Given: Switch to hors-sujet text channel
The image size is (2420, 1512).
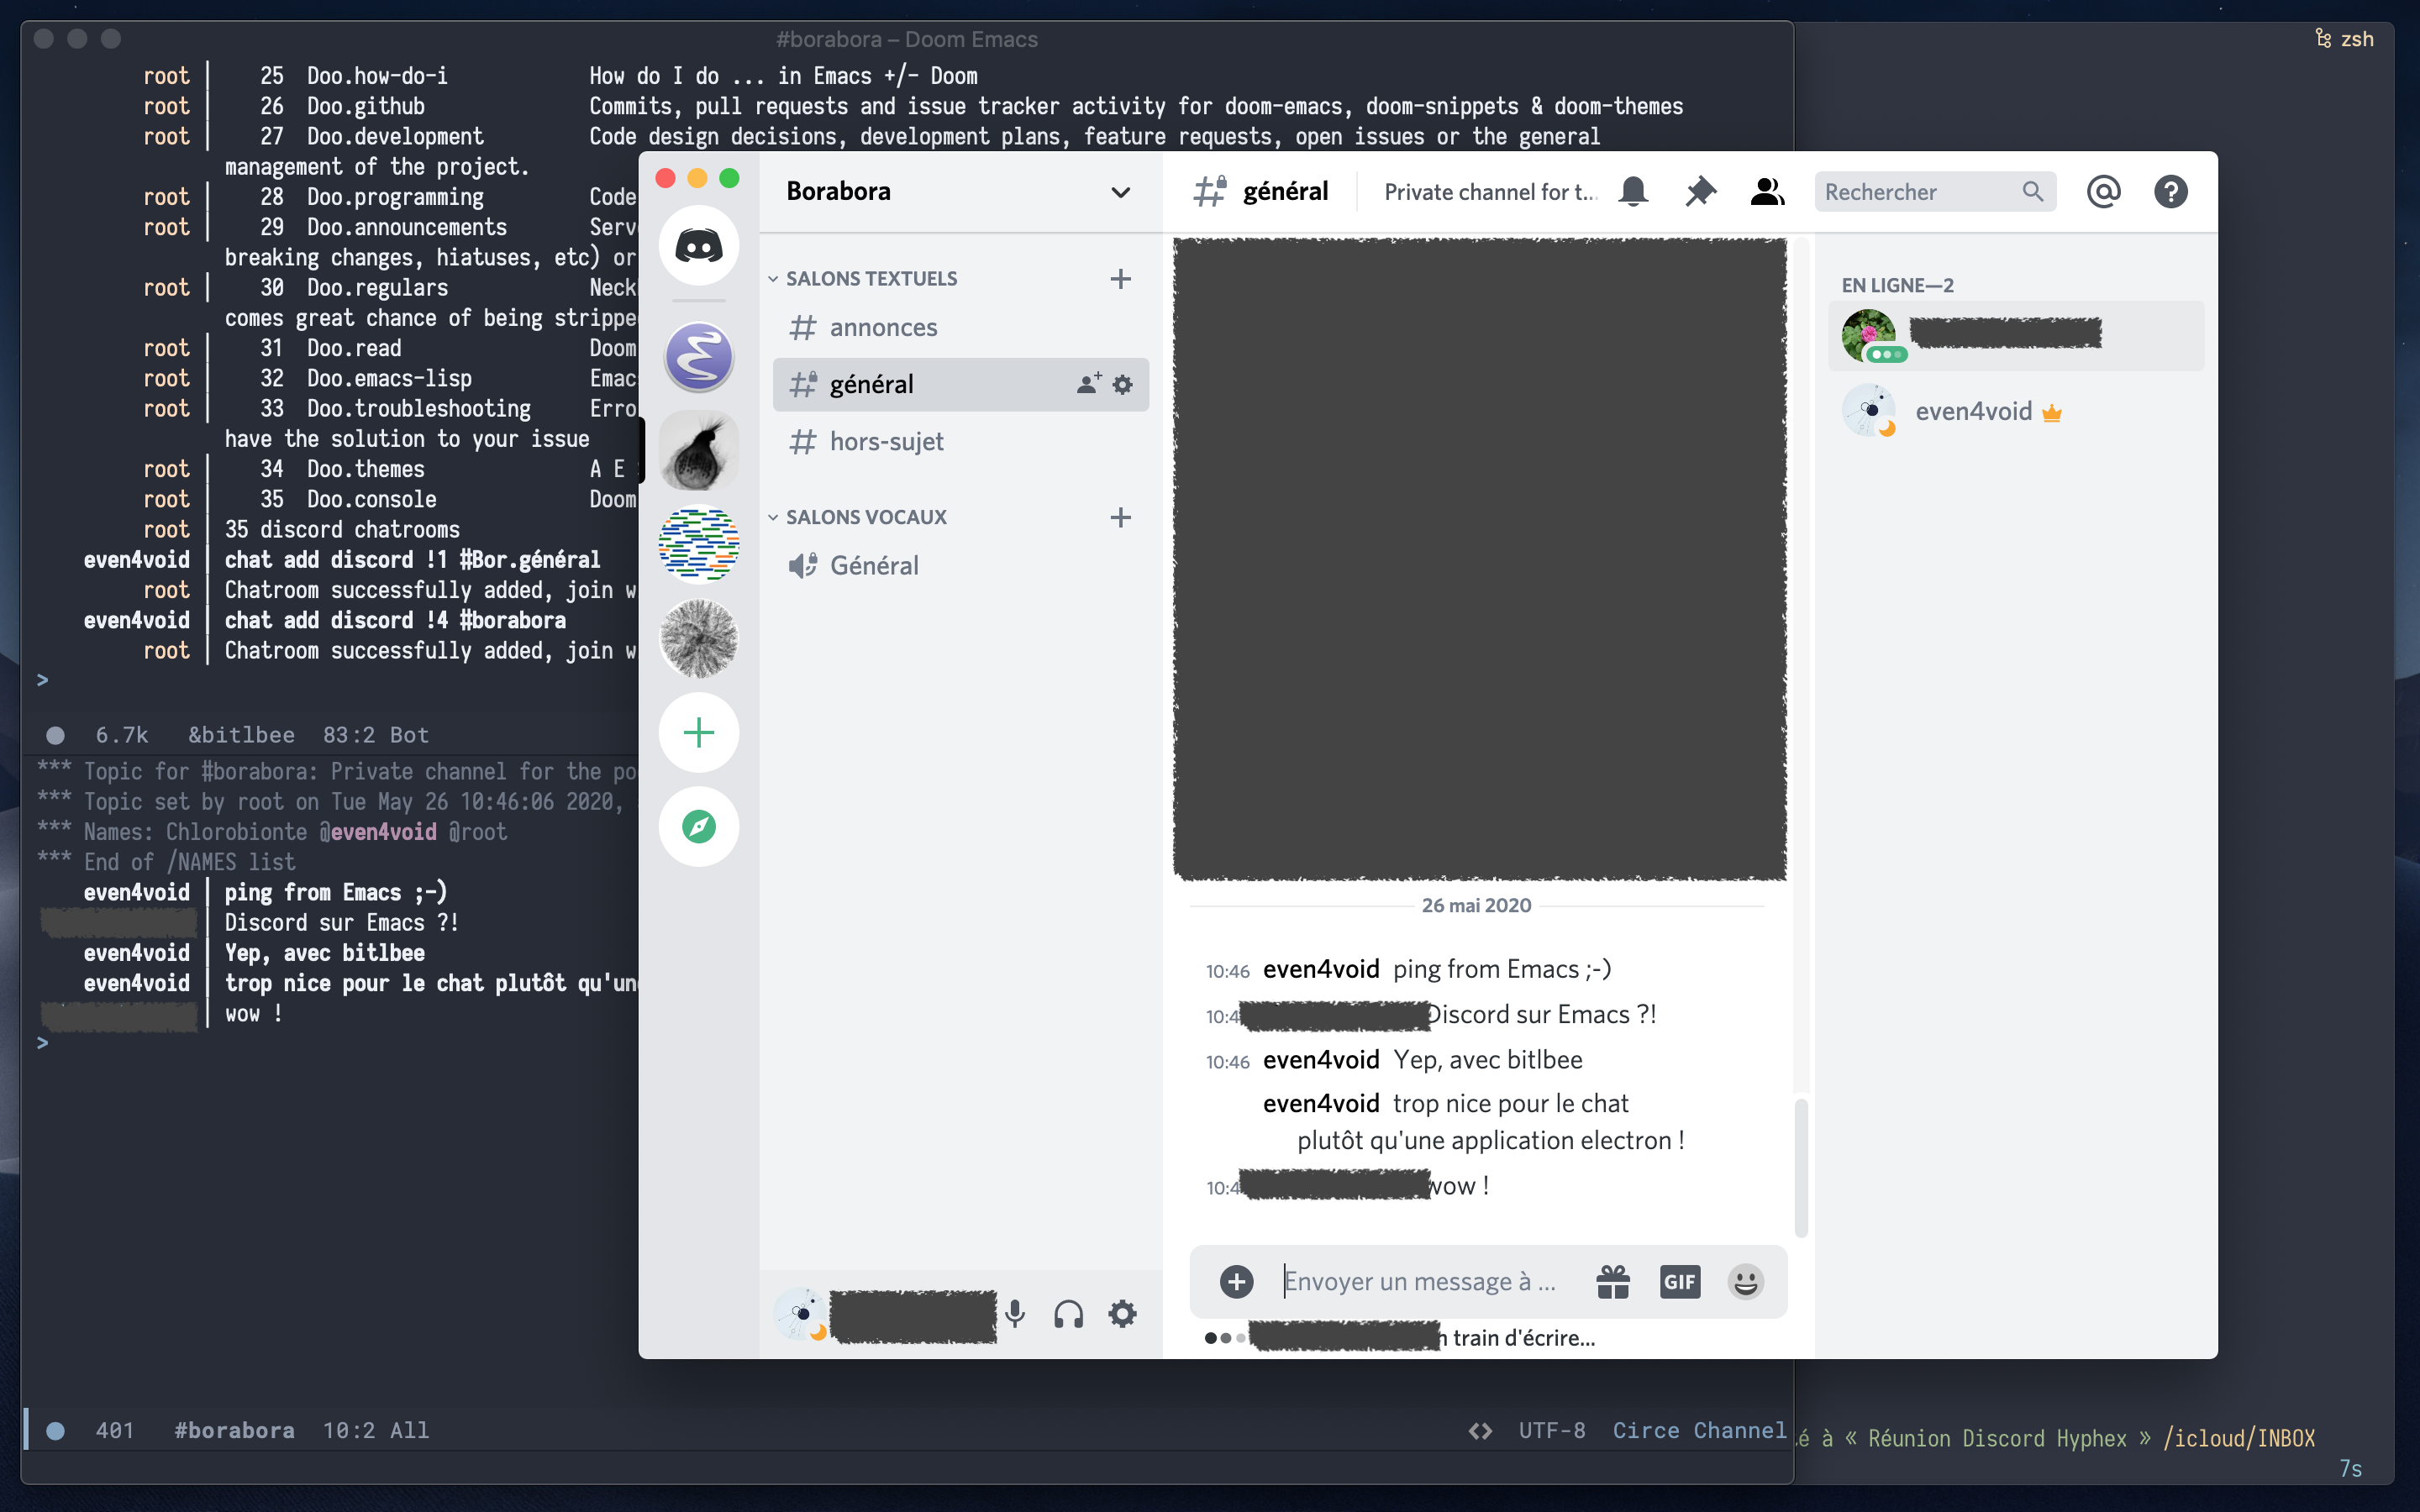Looking at the screenshot, I should [x=886, y=441].
